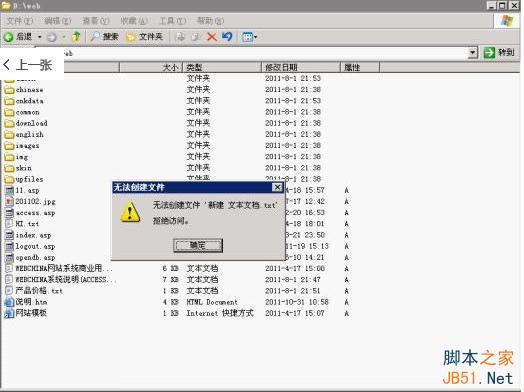Image resolution: width=524 pixels, height=392 pixels.
Task: Select the images folder icon
Action: point(9,146)
